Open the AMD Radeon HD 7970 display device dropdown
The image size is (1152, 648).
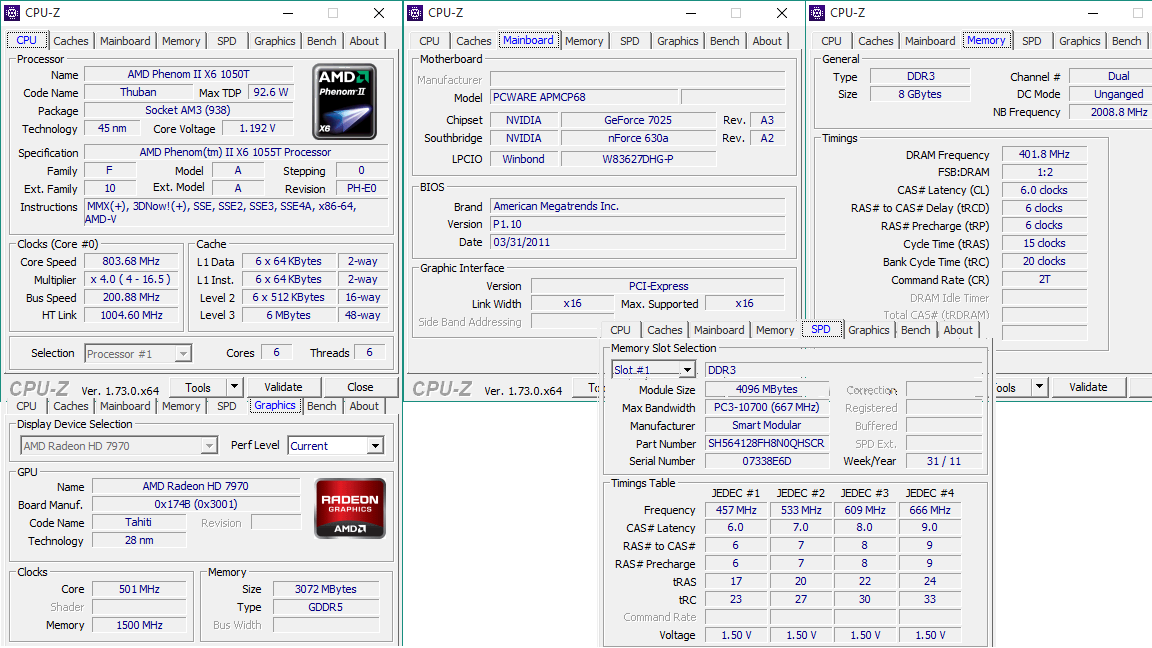pos(119,445)
